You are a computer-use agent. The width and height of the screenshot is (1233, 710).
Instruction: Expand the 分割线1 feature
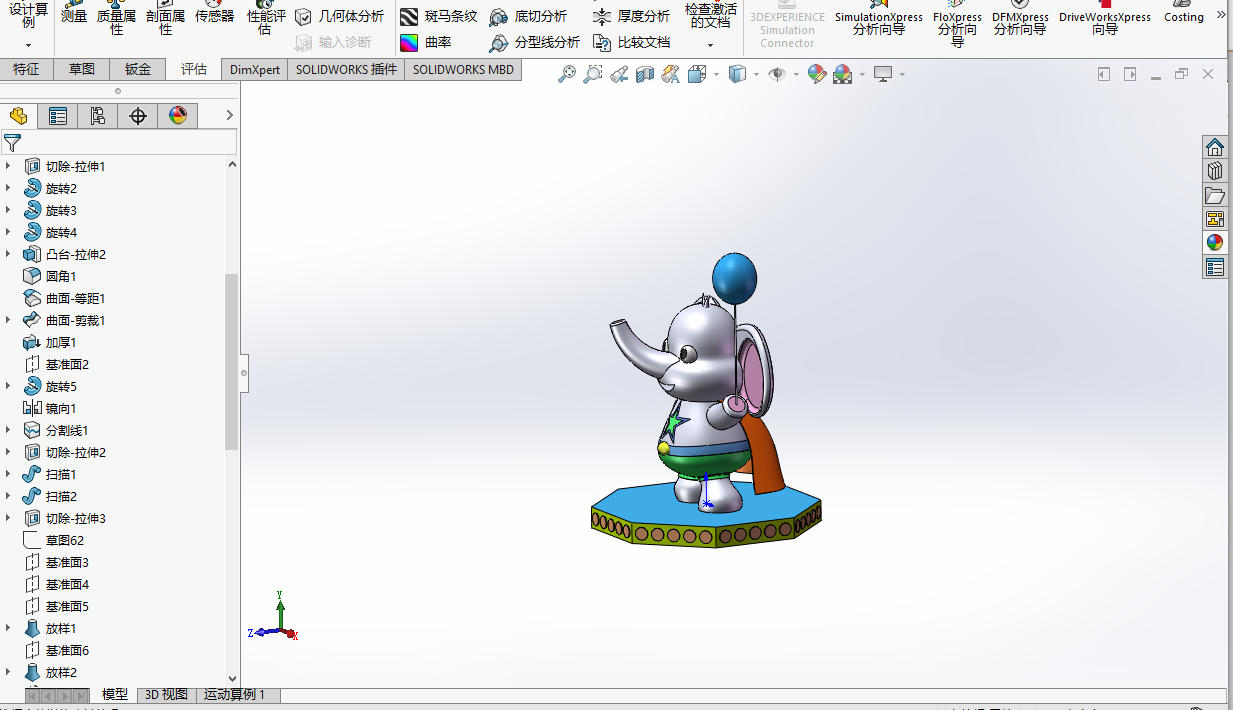pos(8,430)
